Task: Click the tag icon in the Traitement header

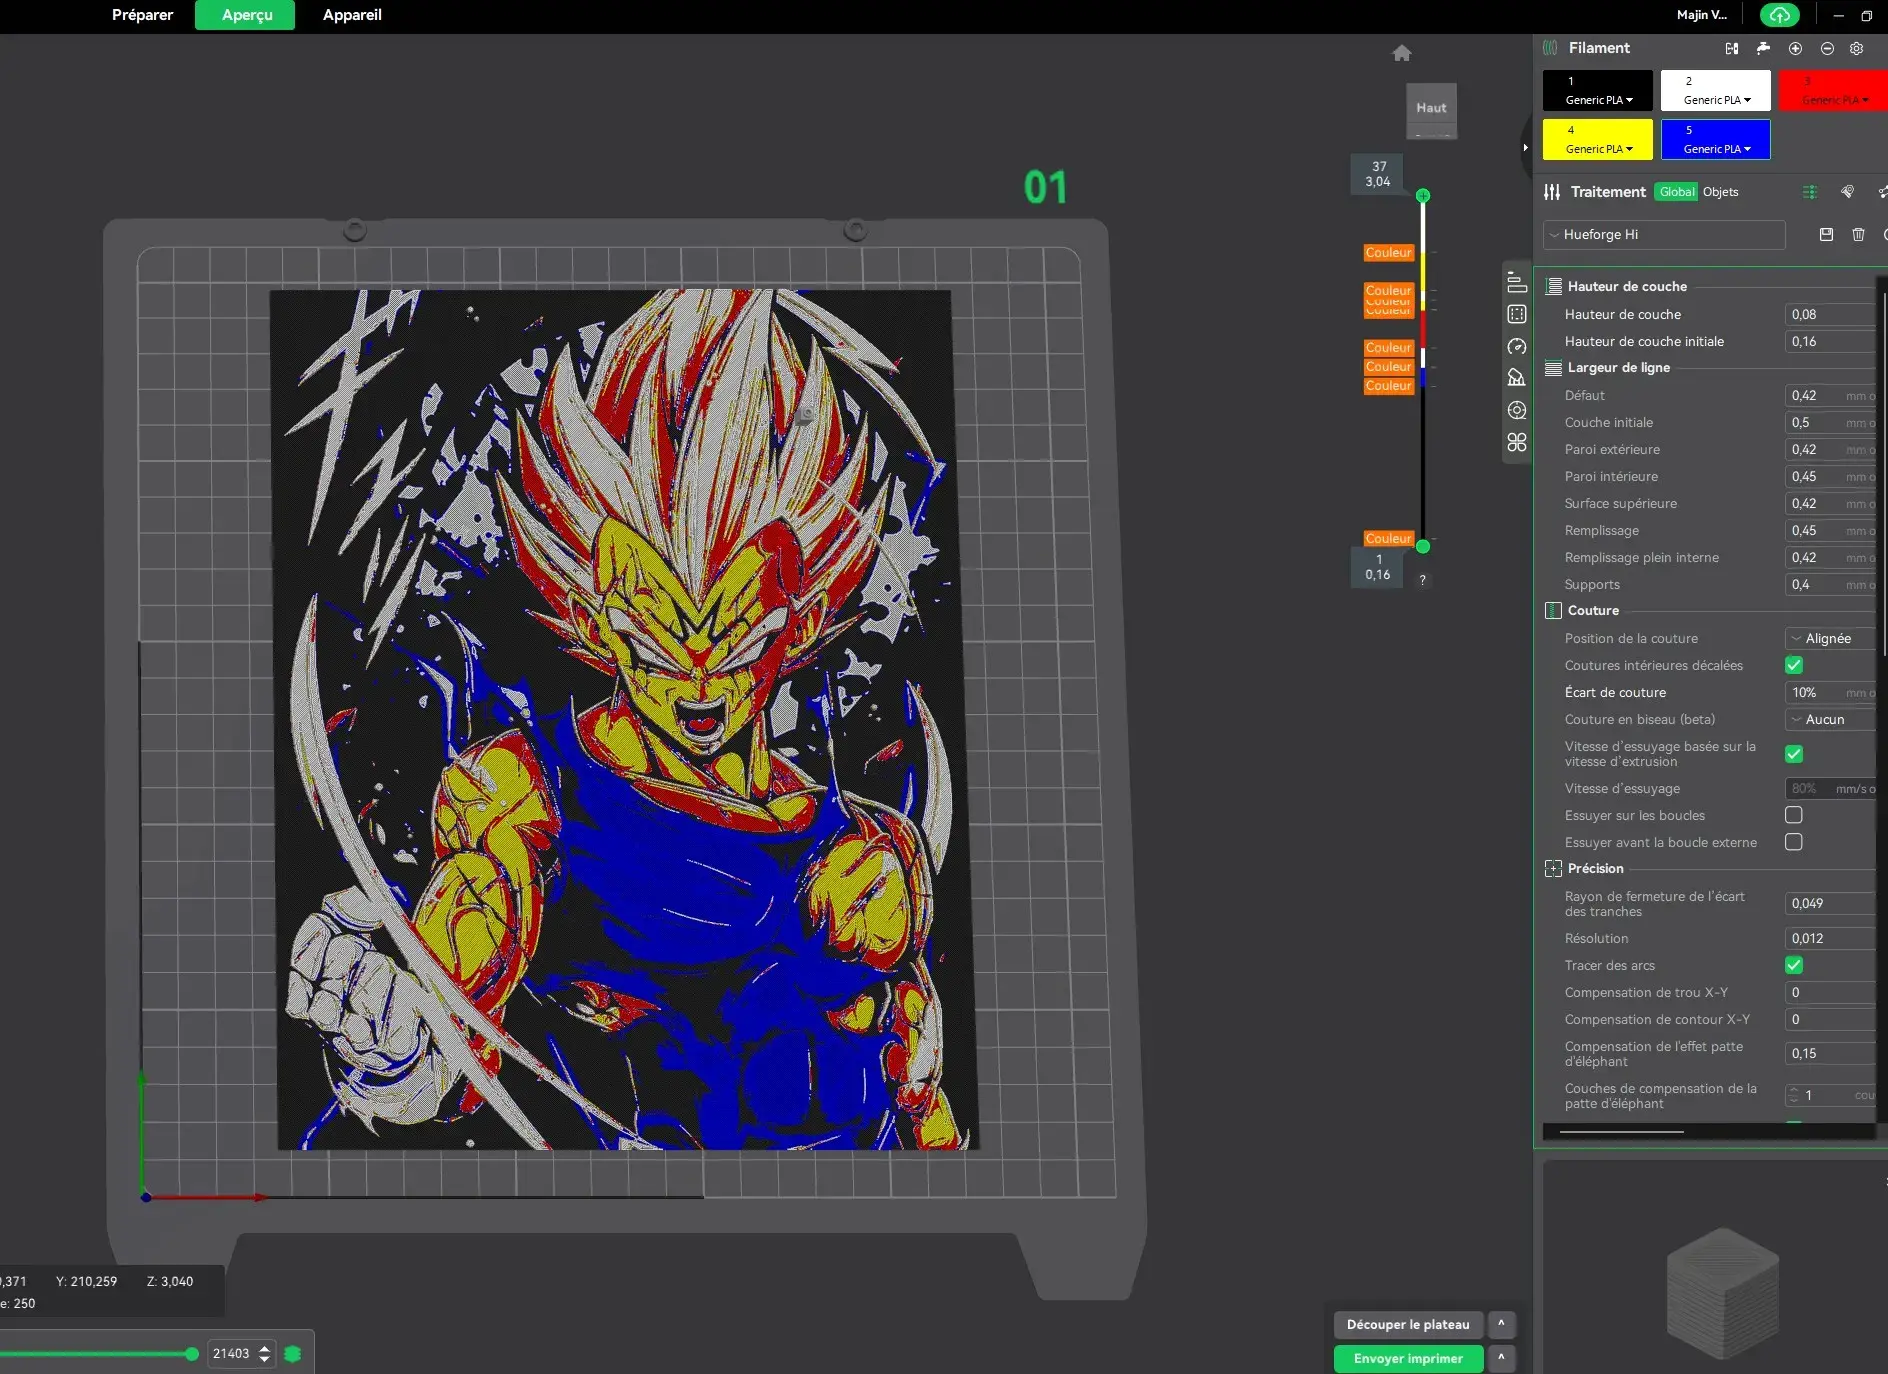Action: point(1847,192)
